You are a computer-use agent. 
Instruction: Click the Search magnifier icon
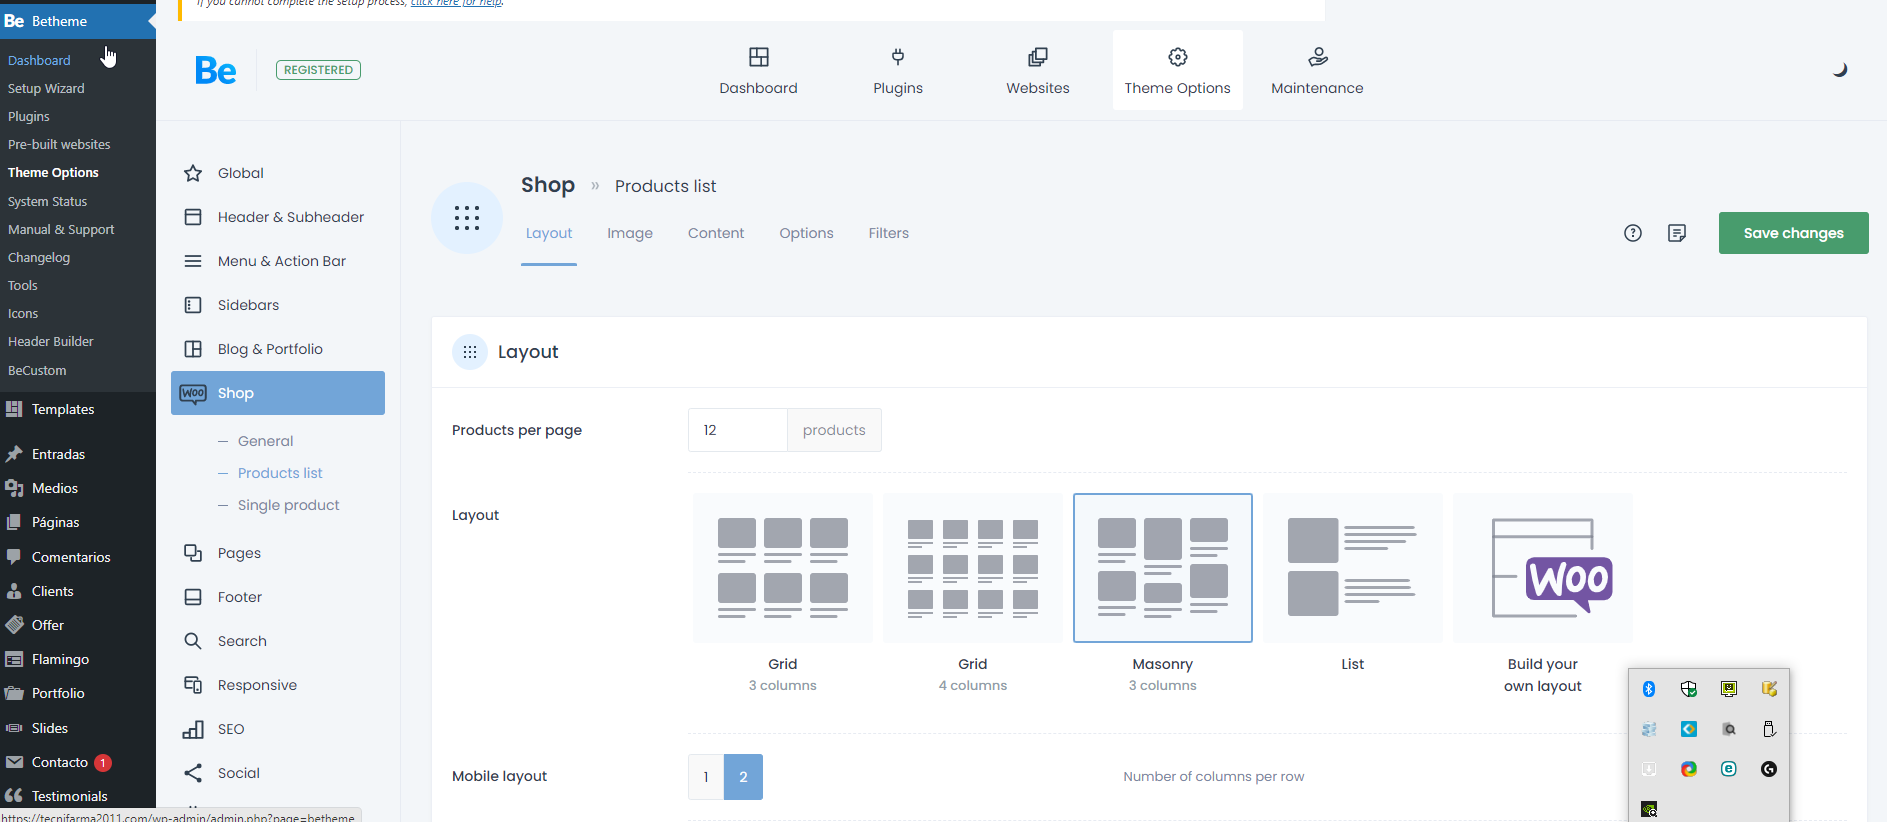pos(193,641)
